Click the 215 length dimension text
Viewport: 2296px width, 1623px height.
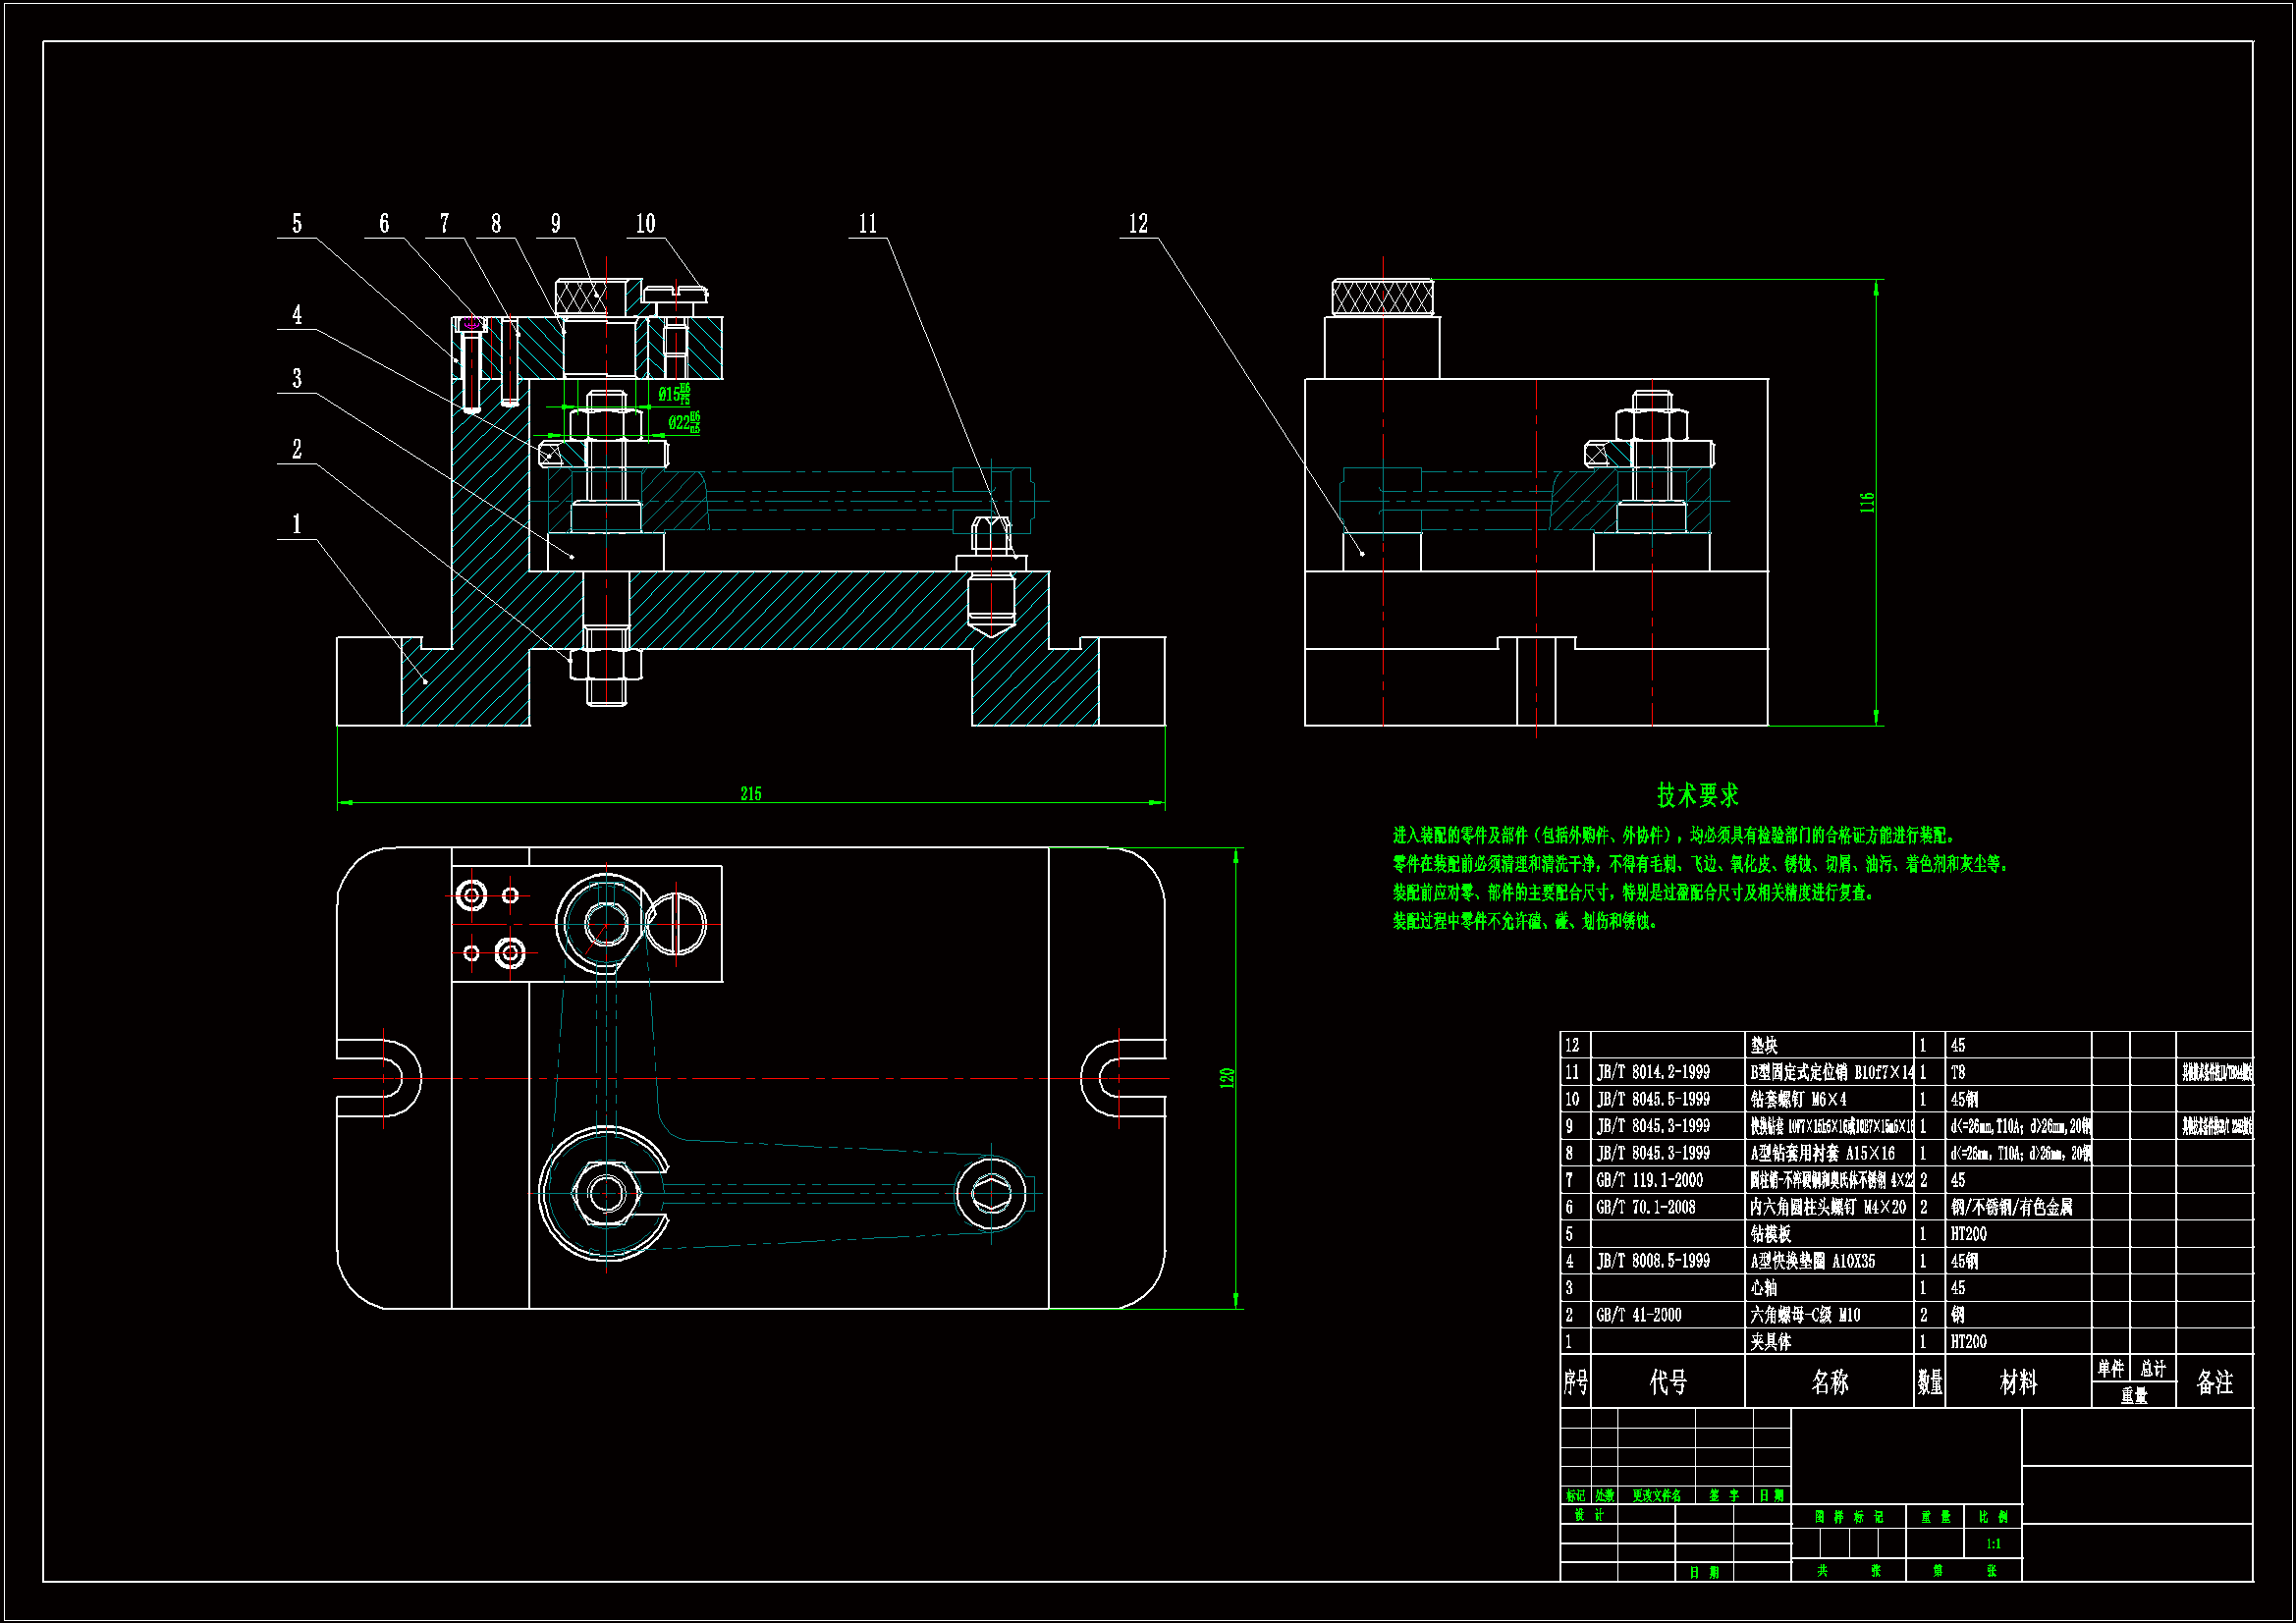[x=750, y=794]
